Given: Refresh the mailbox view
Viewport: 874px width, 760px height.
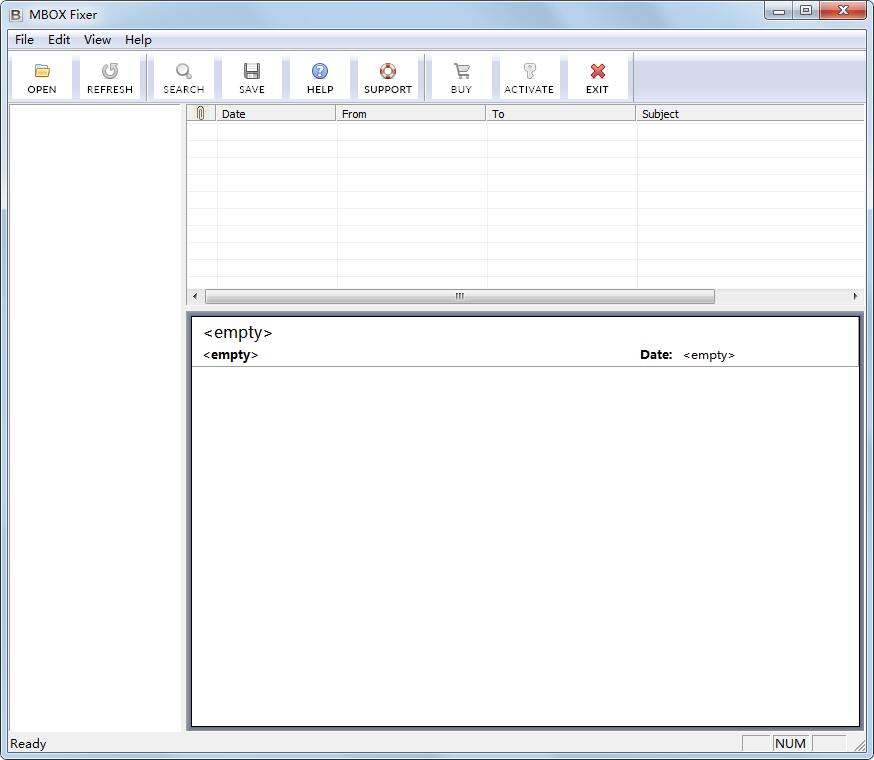Looking at the screenshot, I should [x=110, y=76].
